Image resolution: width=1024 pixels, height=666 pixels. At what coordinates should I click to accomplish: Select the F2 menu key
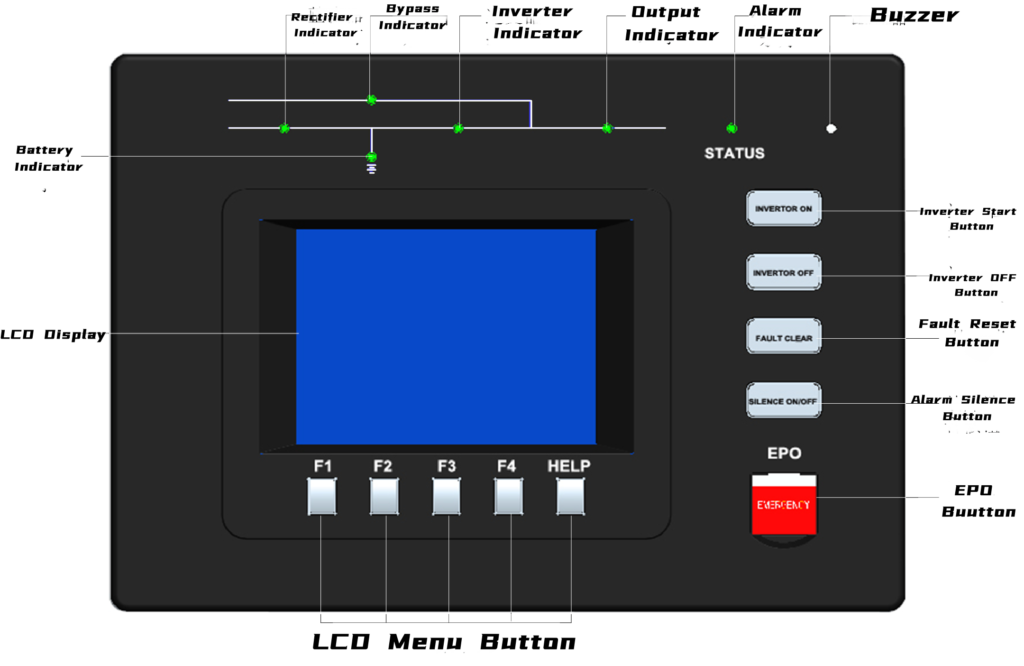(x=384, y=497)
